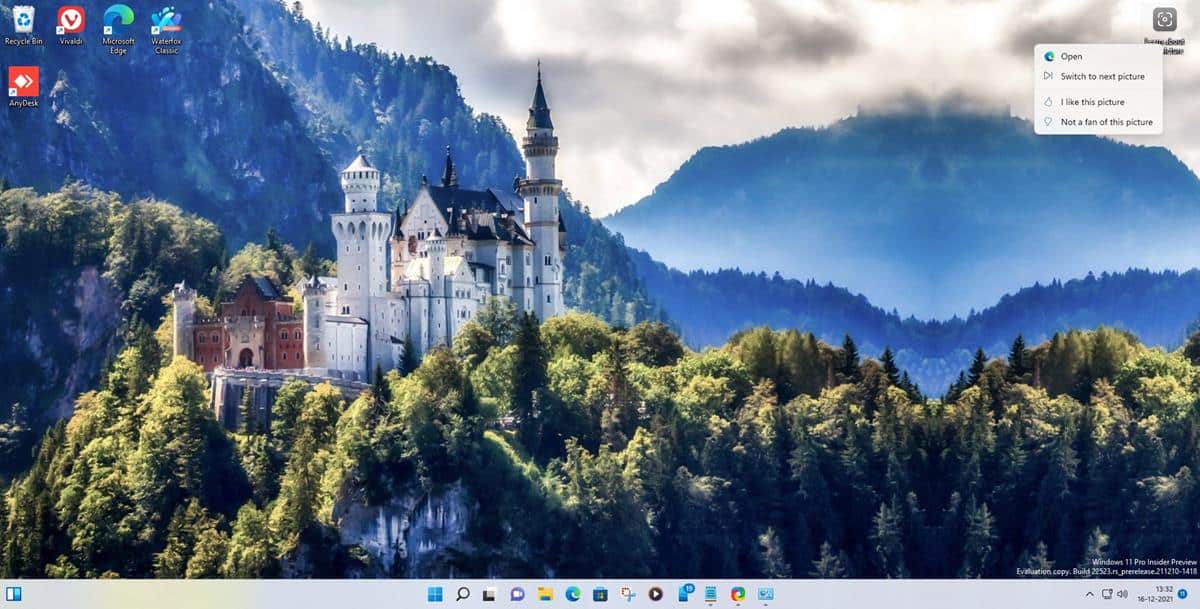Open the Windows Start menu button

pos(435,594)
